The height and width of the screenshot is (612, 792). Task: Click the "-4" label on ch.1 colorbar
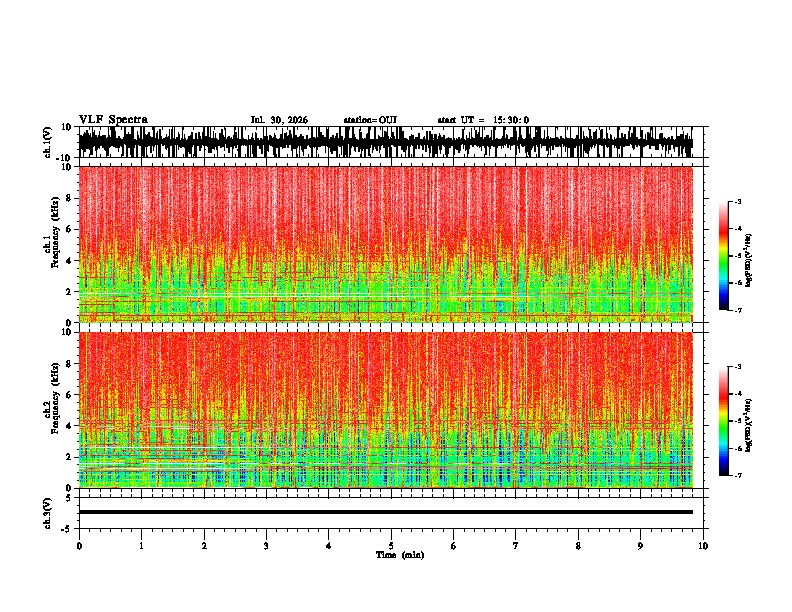click(737, 228)
